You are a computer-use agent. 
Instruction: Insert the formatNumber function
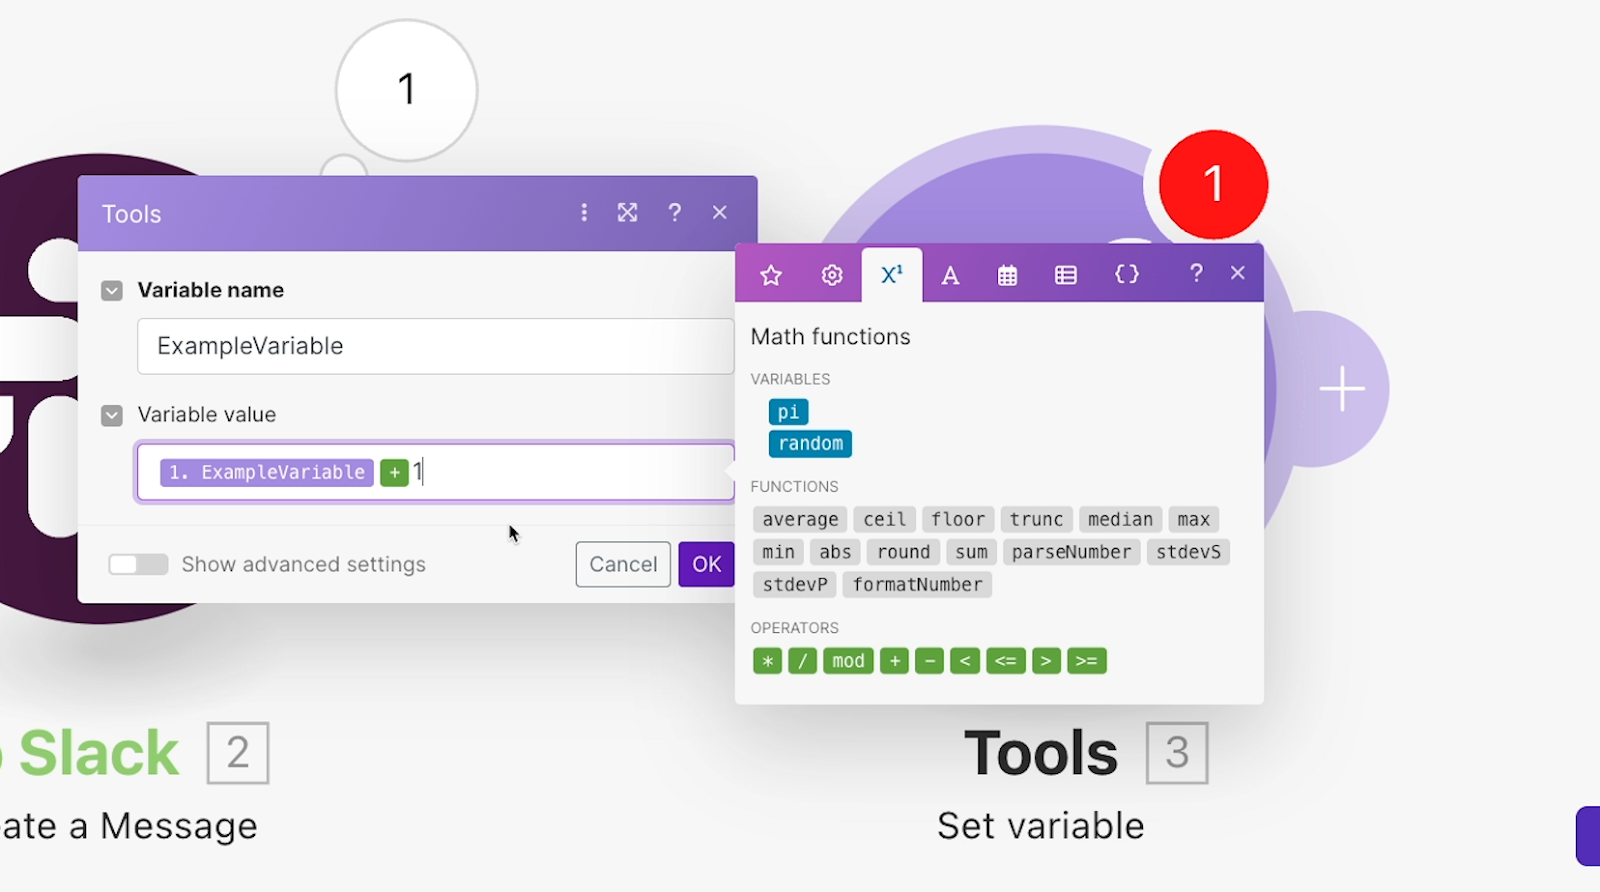pos(917,585)
